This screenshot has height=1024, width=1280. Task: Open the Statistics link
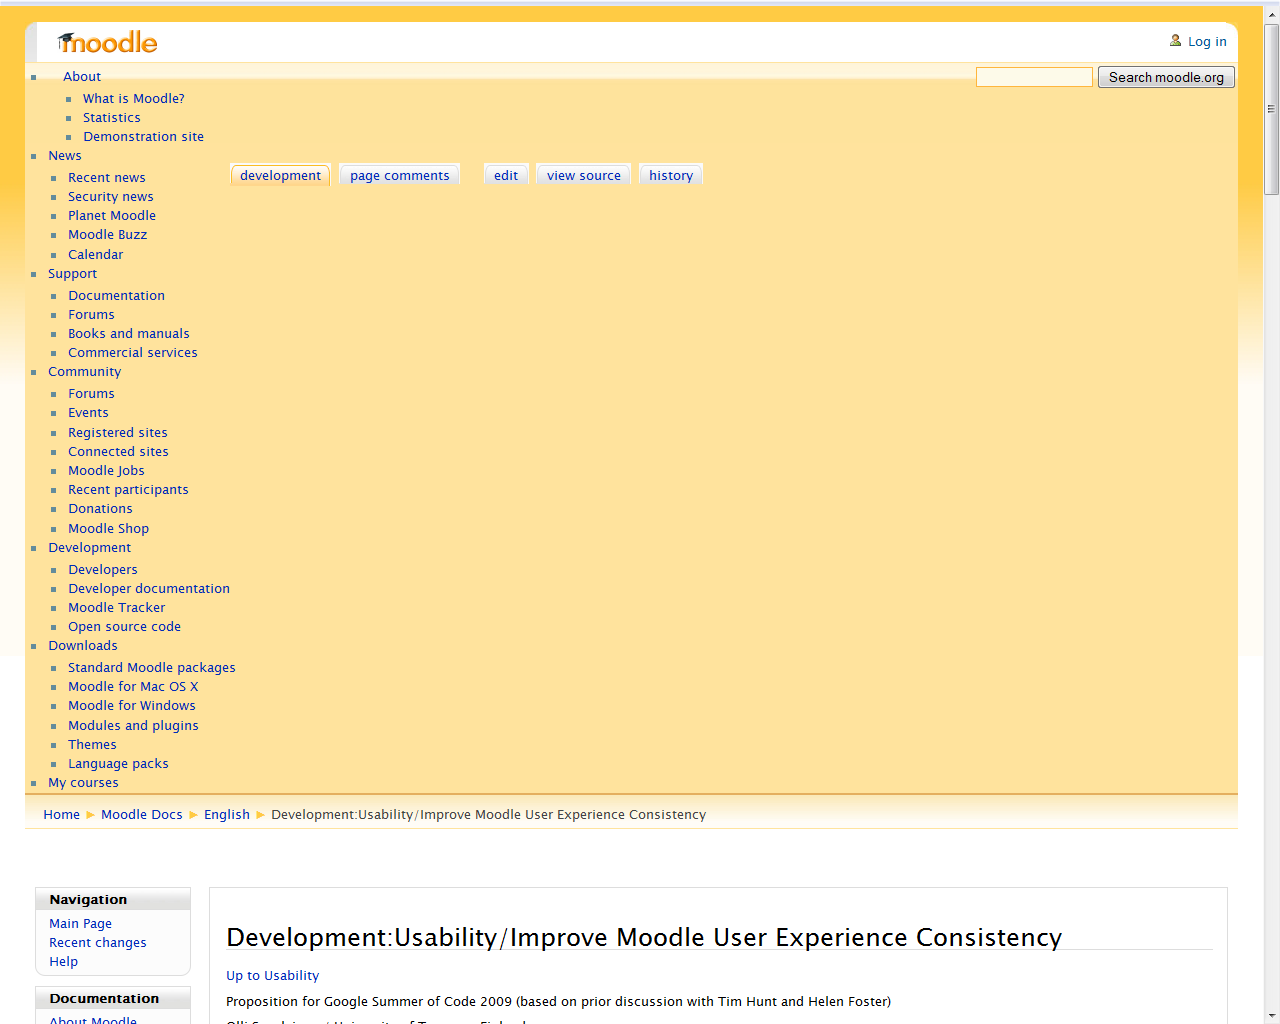point(112,118)
